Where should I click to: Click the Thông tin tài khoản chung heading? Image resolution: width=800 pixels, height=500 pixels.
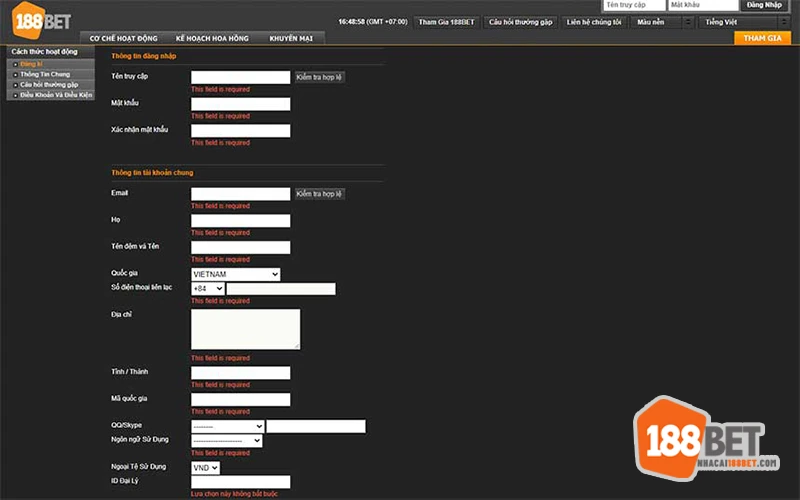(x=152, y=173)
